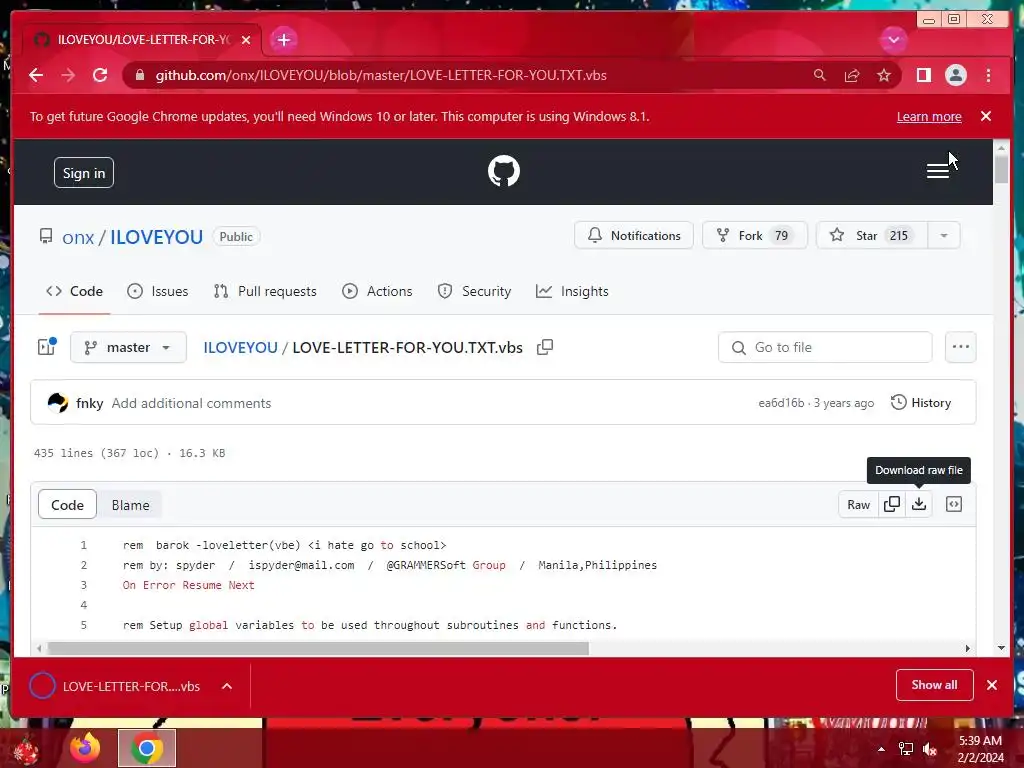Open Chrome side panel icon

pos(923,75)
